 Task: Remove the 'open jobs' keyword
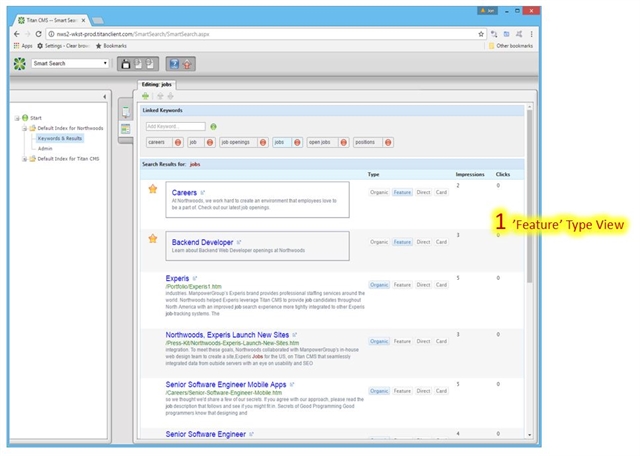(x=344, y=142)
